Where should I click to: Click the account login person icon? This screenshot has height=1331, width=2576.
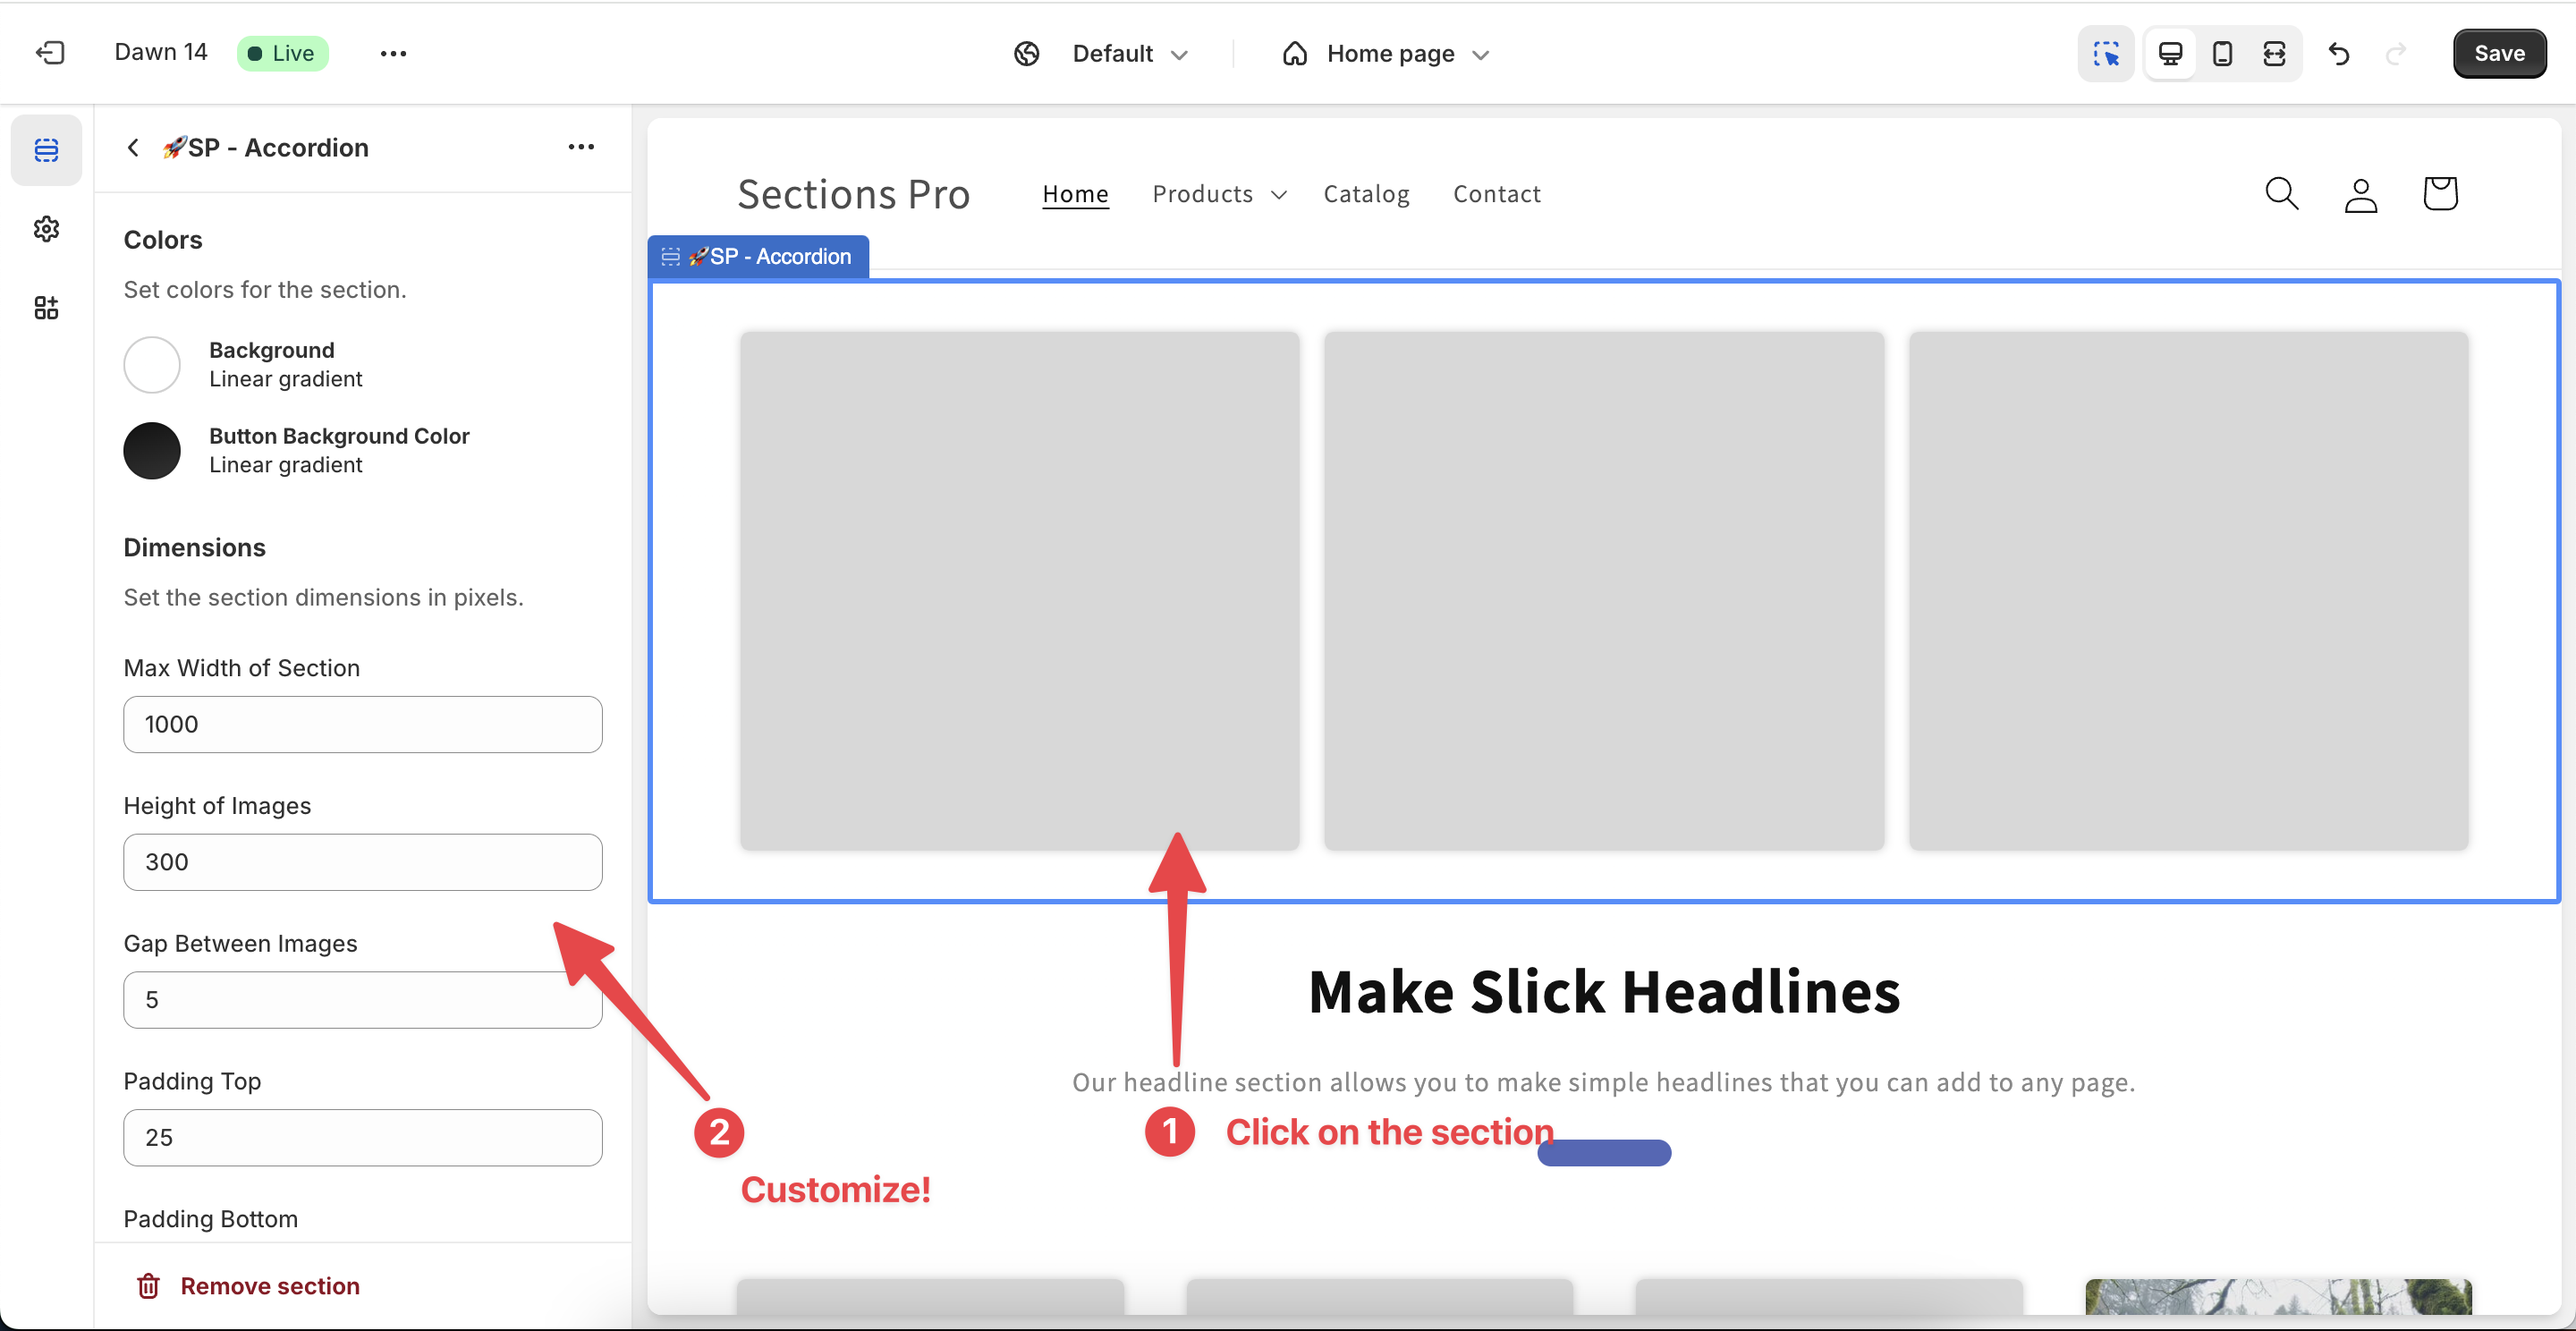point(2360,195)
